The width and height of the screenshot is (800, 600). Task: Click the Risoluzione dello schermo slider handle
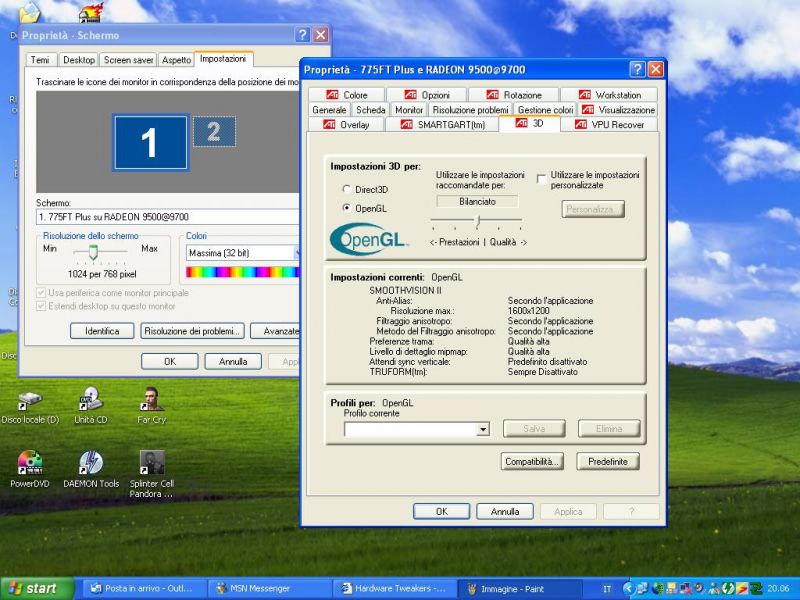[93, 252]
